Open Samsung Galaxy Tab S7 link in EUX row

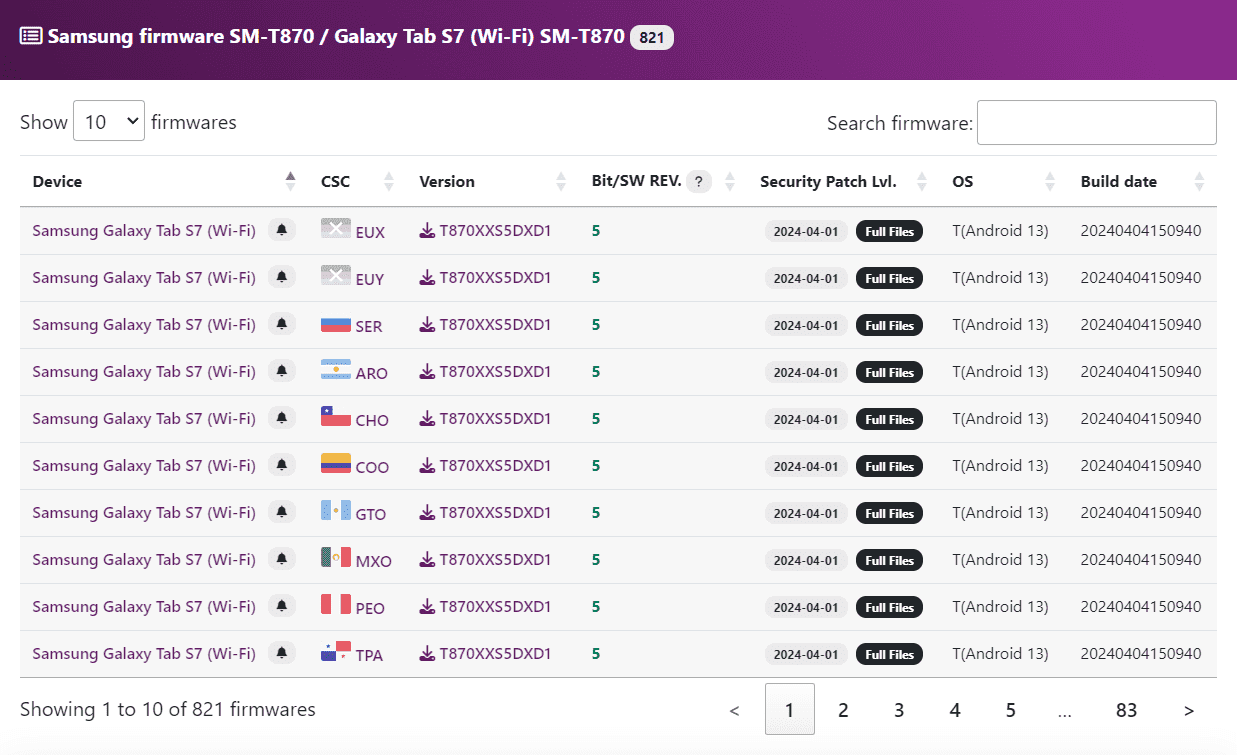point(144,231)
